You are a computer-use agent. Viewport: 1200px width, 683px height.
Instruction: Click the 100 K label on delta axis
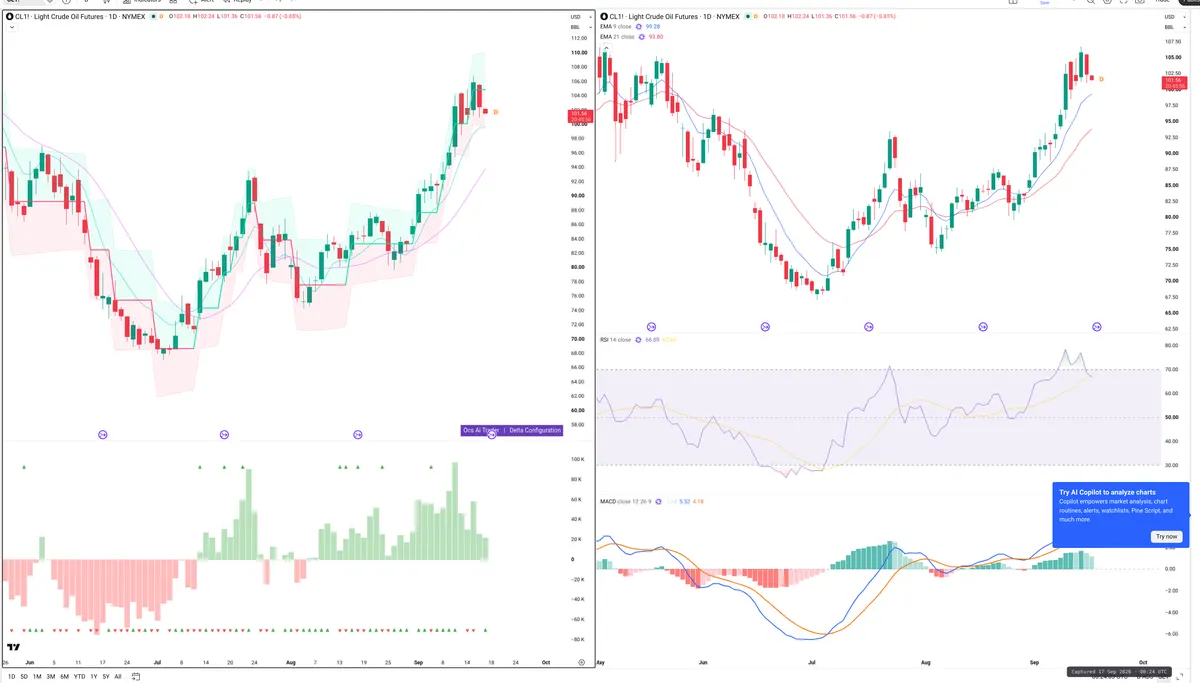[x=578, y=460]
